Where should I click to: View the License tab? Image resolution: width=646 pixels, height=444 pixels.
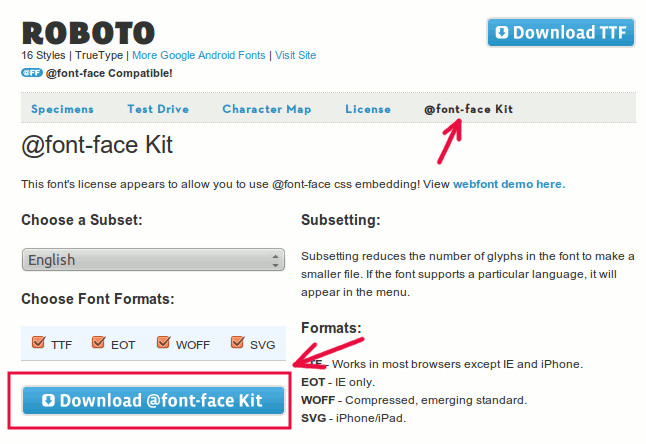click(368, 109)
